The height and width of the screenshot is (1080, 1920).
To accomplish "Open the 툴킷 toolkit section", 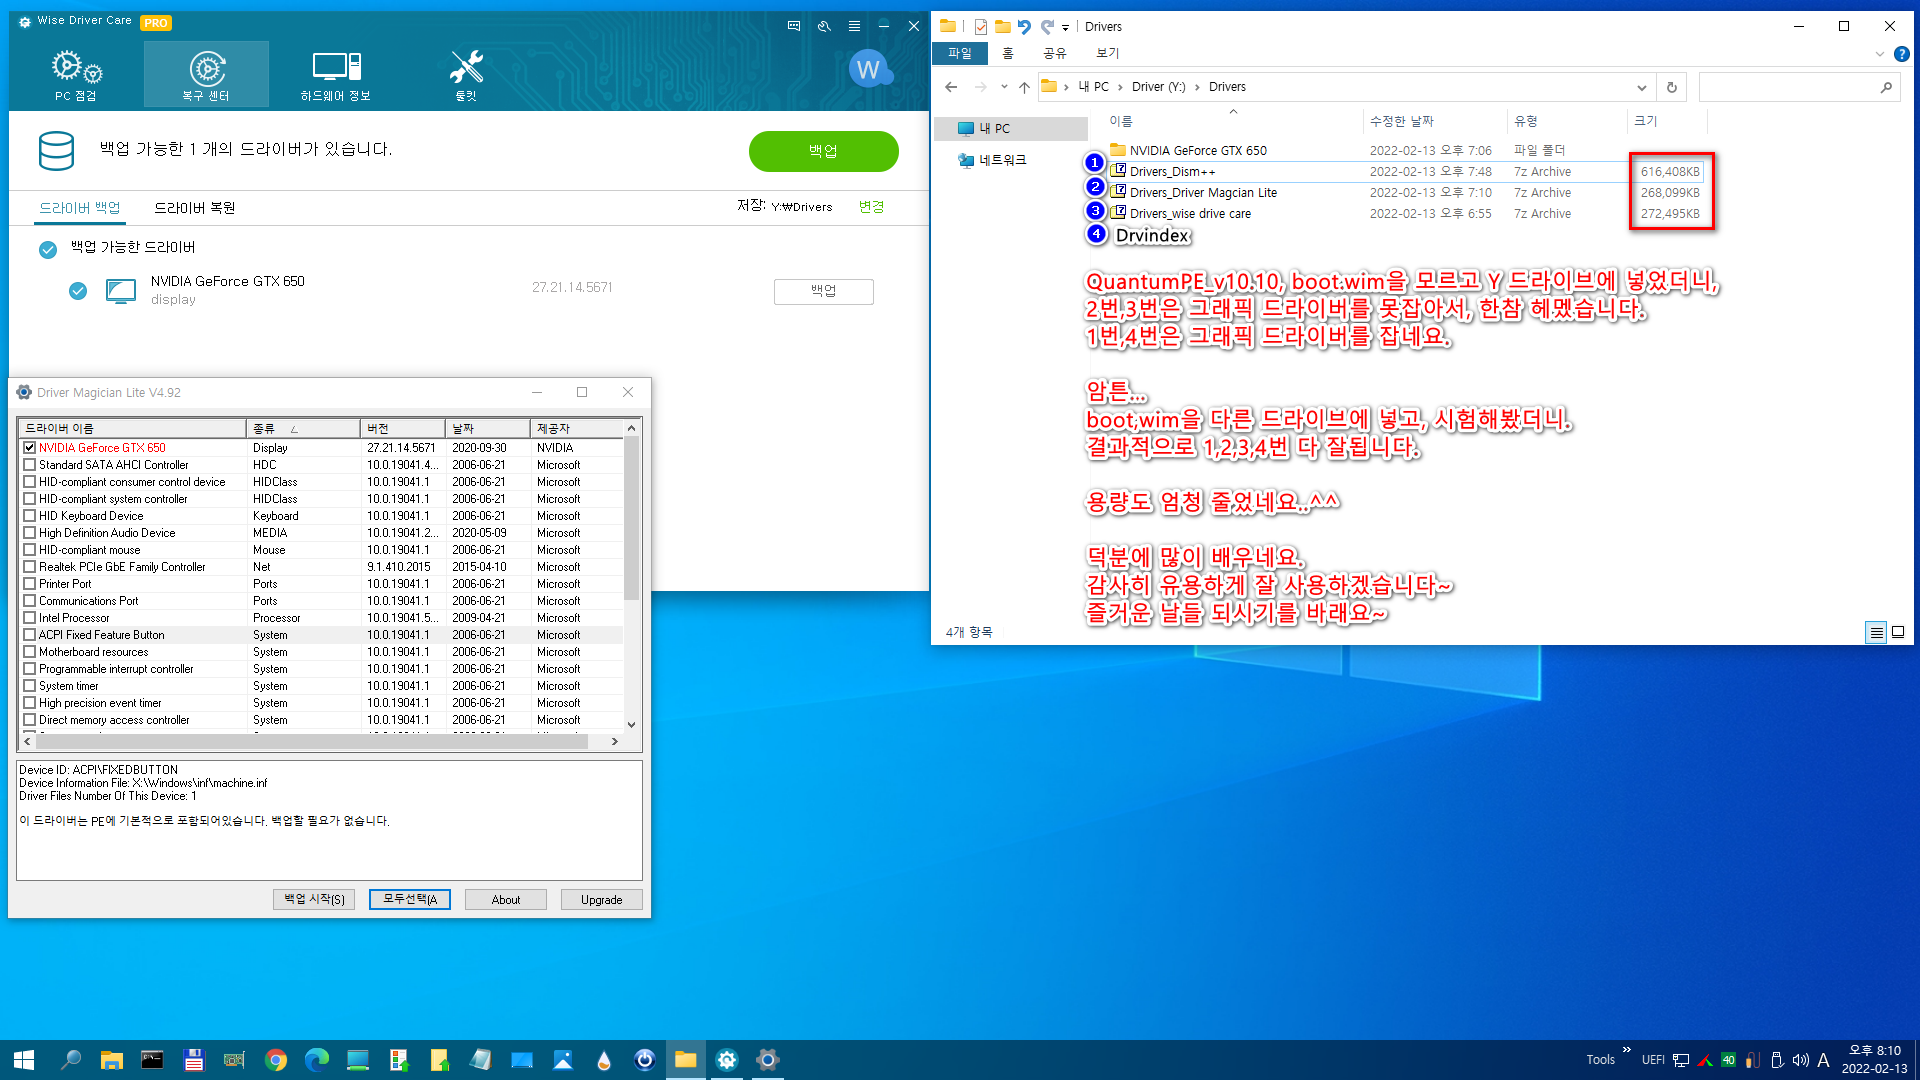I will tap(466, 75).
